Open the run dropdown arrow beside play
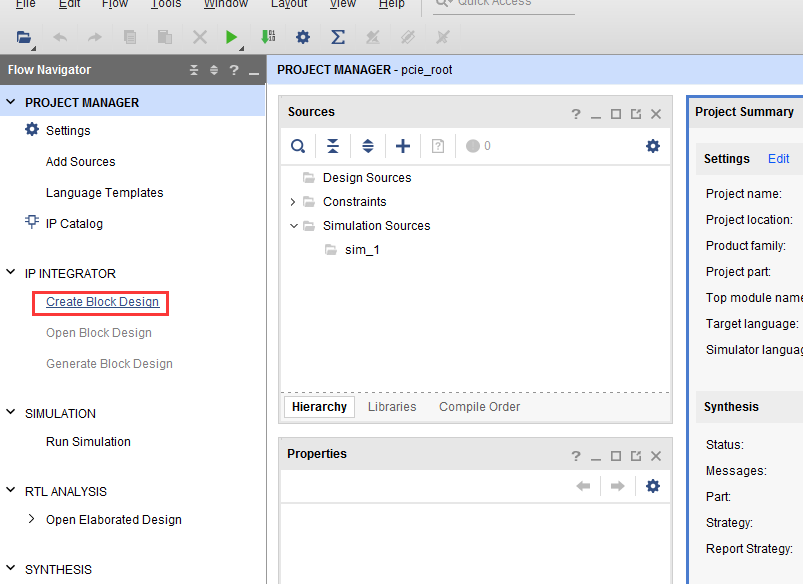803x584 pixels. pyautogui.click(x=241, y=48)
